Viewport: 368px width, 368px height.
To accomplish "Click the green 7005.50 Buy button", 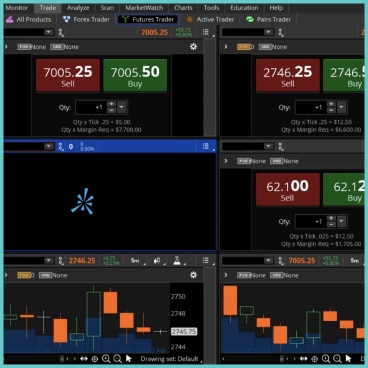I will [x=135, y=75].
